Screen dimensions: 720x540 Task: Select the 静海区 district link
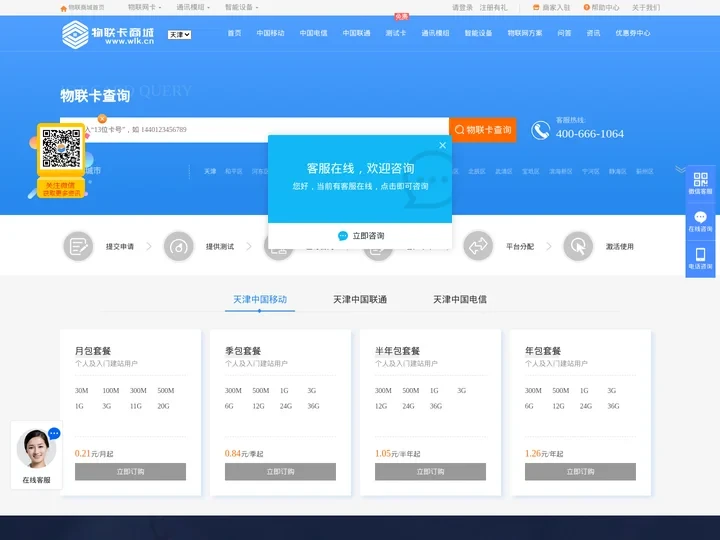coord(618,172)
